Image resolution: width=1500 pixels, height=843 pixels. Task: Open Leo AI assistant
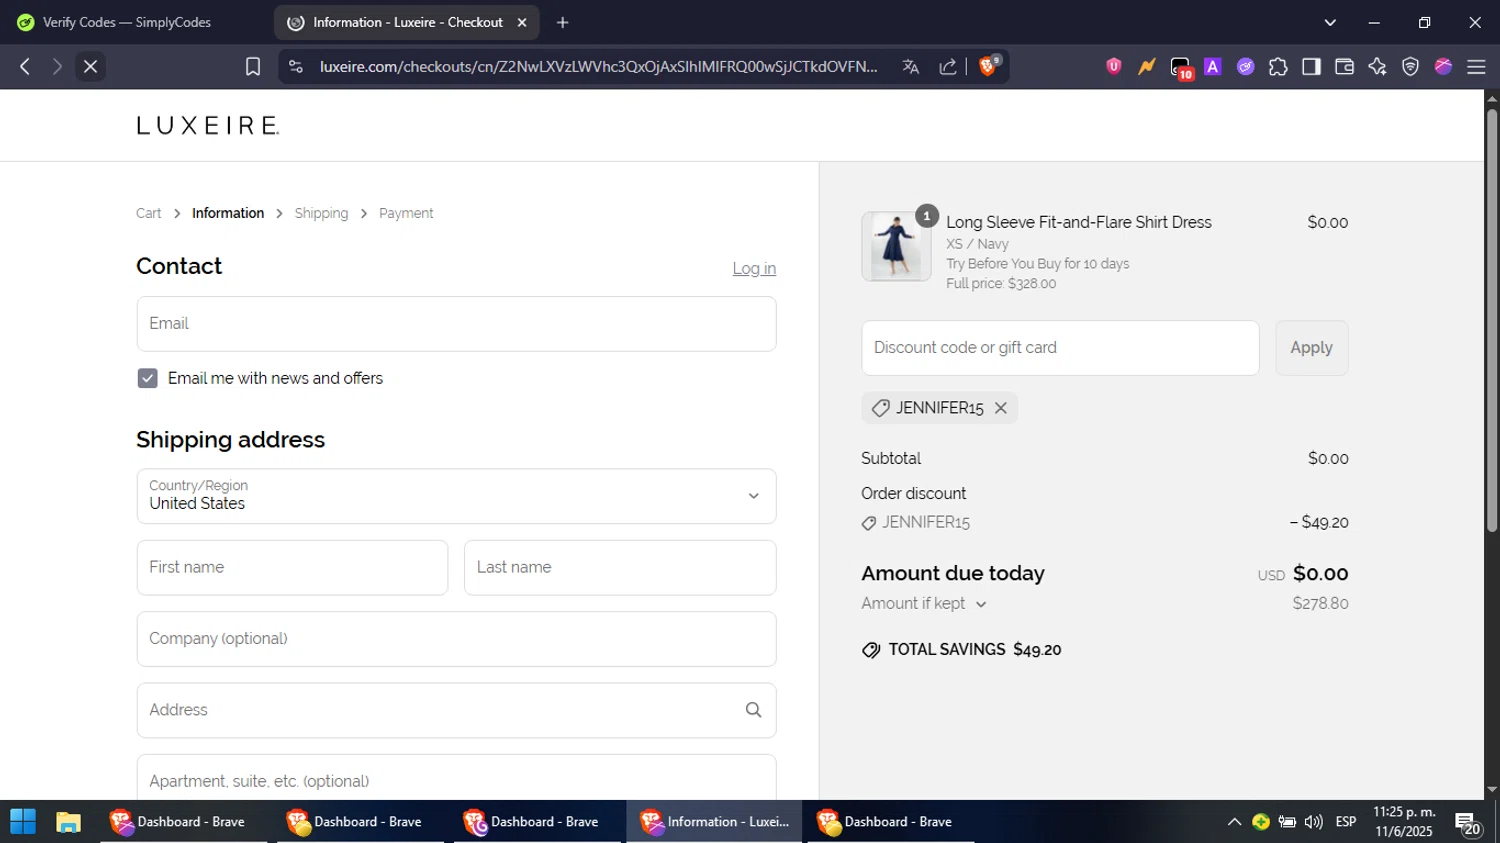[1377, 67]
